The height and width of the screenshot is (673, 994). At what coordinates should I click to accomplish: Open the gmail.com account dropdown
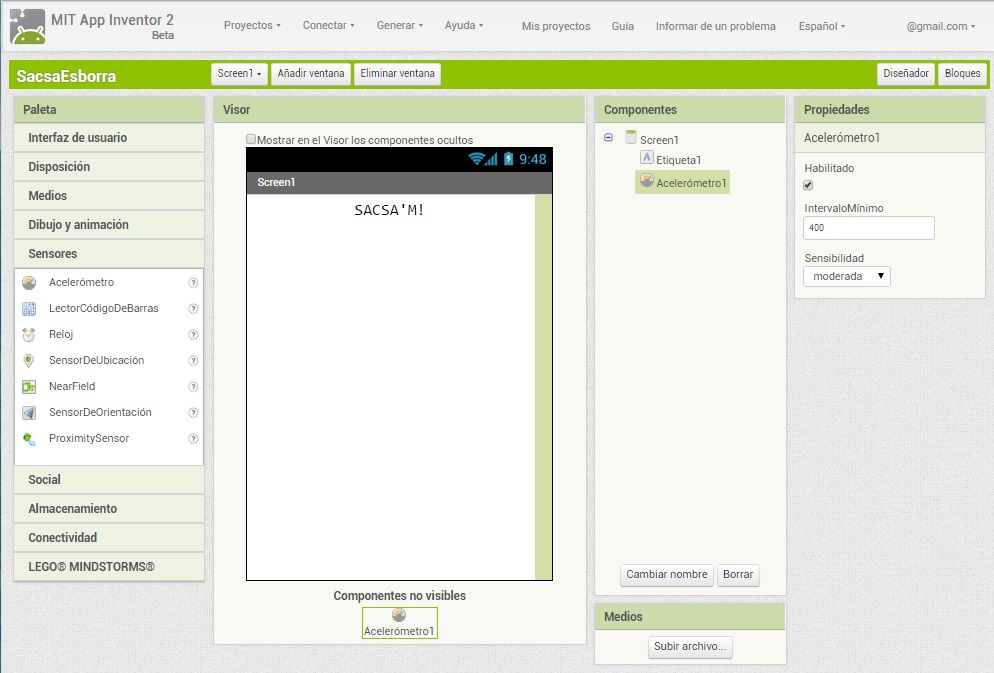(941, 26)
